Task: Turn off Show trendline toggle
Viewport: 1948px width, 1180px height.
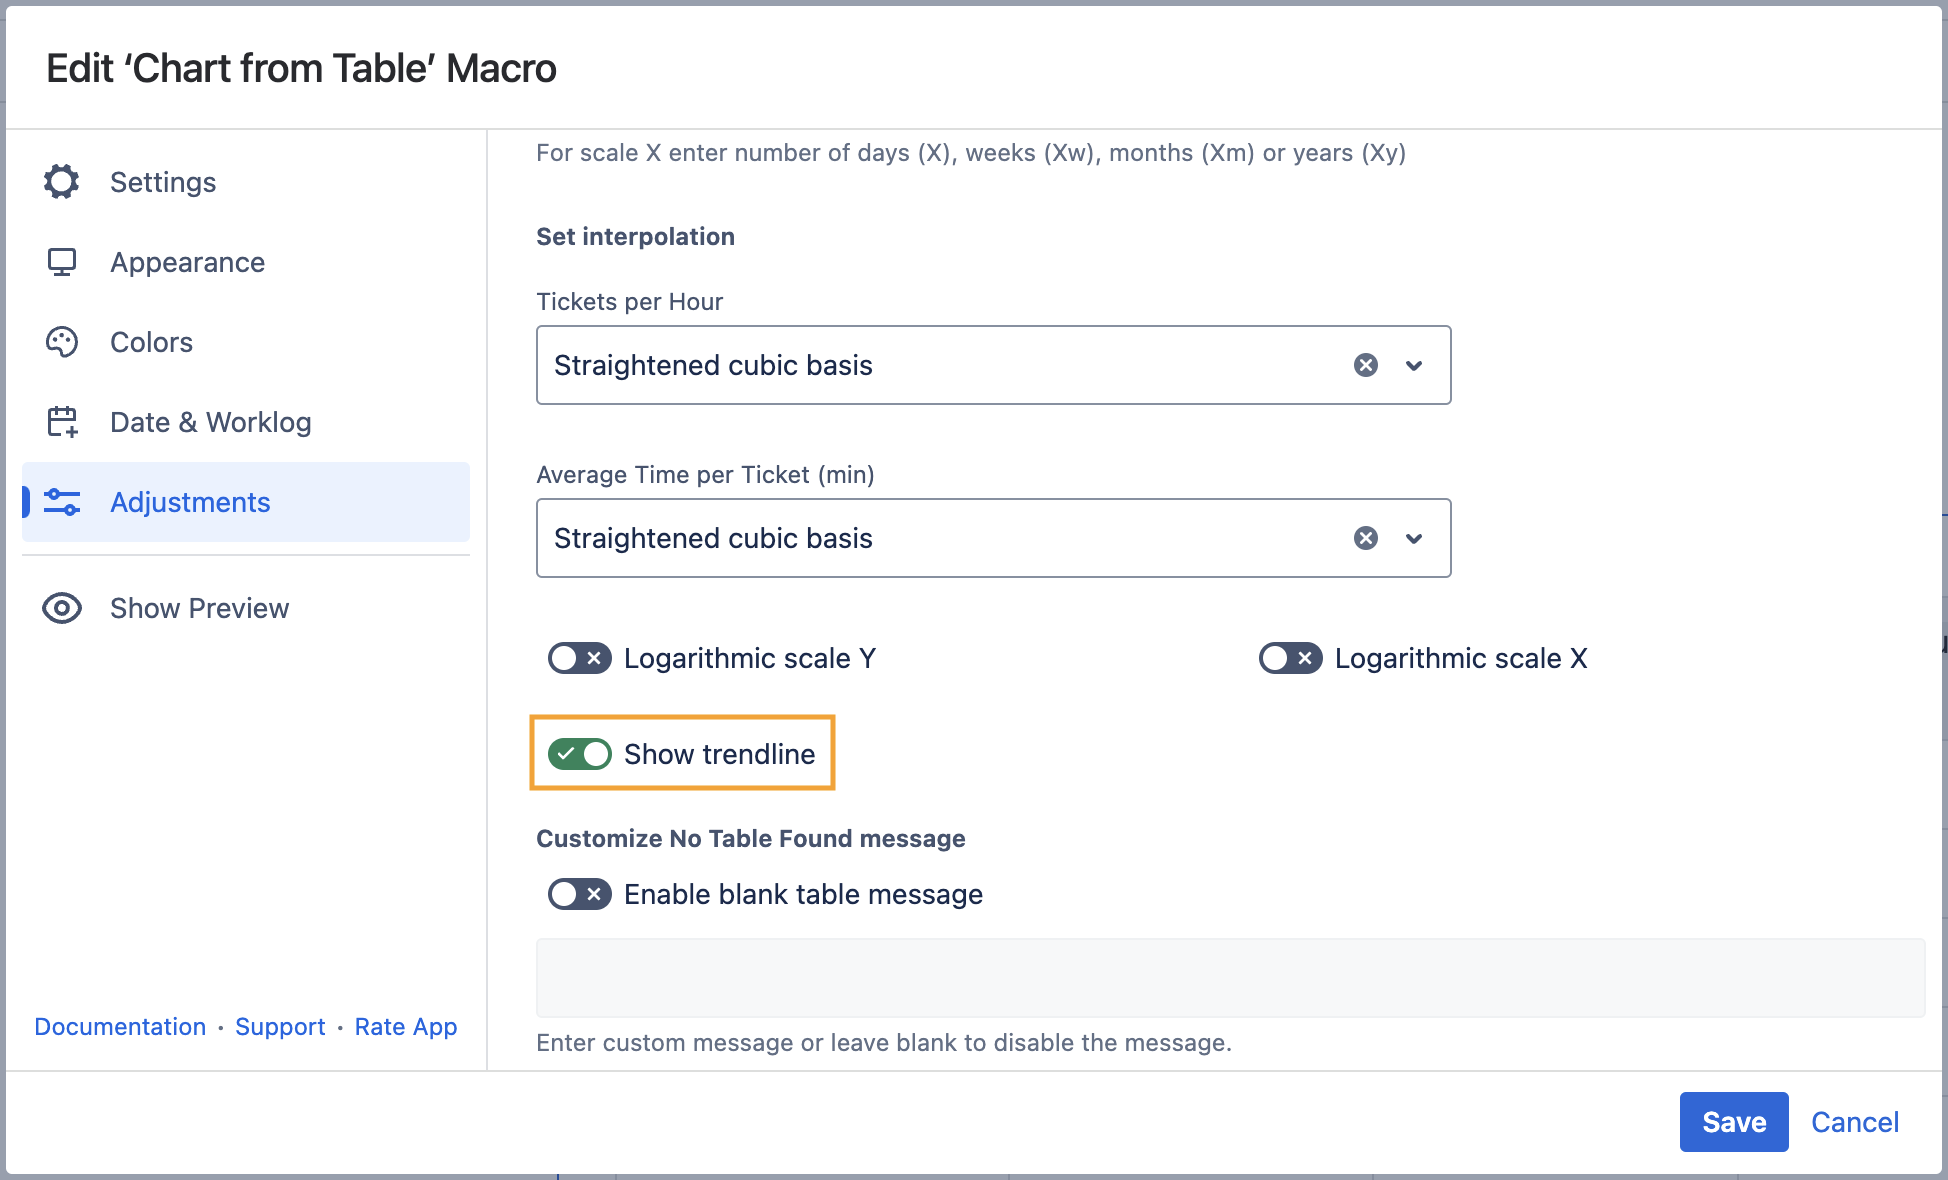Action: coord(579,754)
